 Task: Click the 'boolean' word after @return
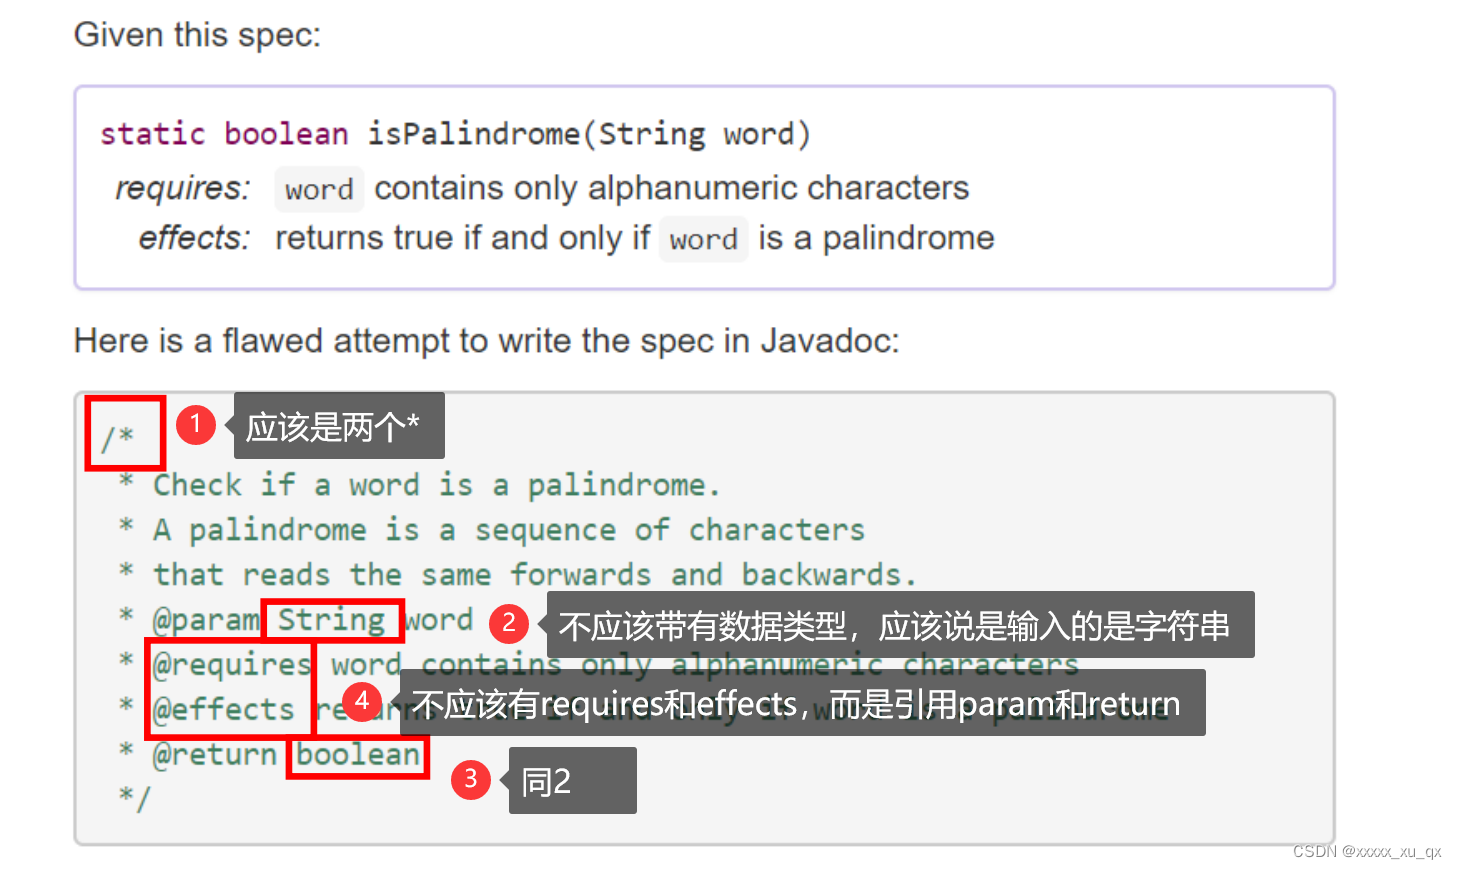pyautogui.click(x=358, y=755)
